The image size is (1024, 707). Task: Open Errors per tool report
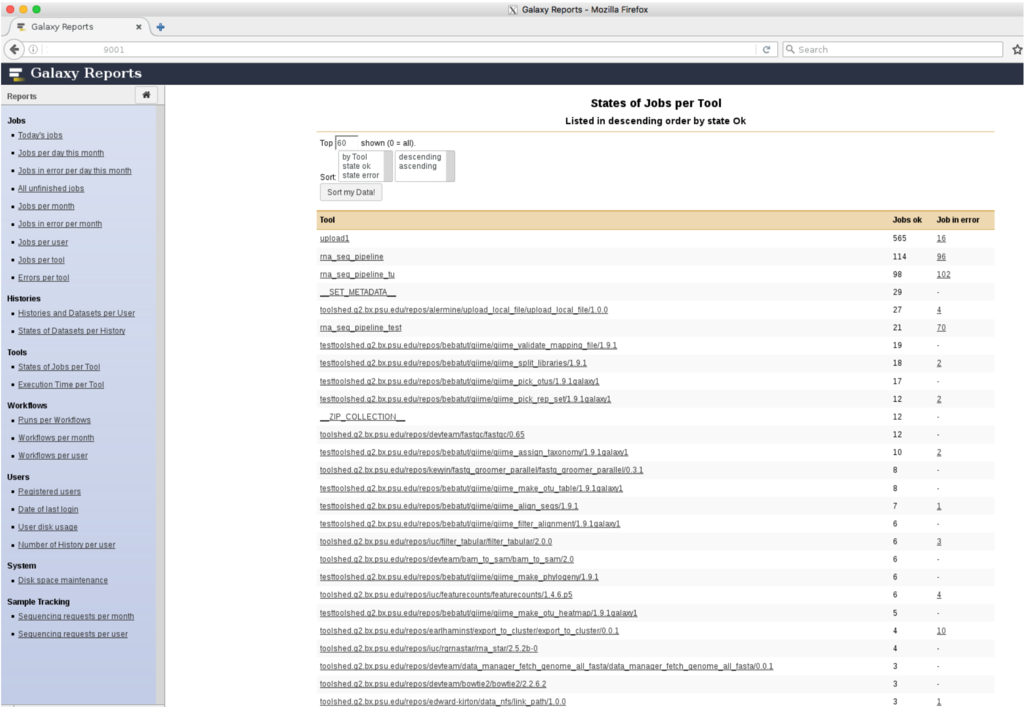coord(43,277)
